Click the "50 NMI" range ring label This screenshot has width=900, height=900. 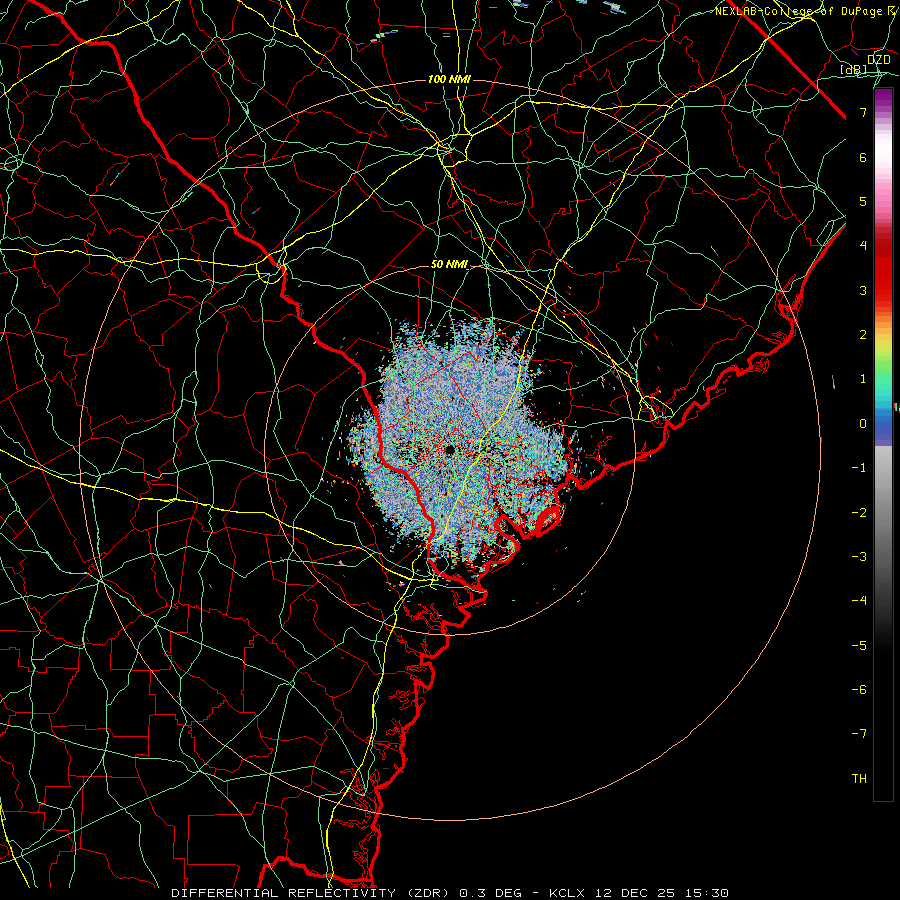[449, 264]
